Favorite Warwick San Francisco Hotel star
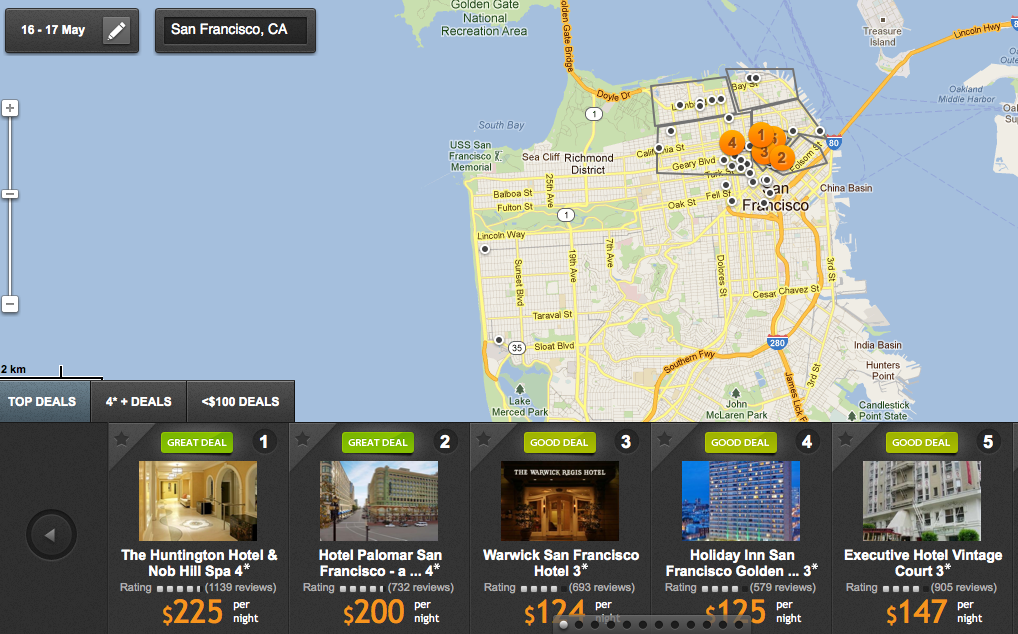 pyautogui.click(x=484, y=440)
